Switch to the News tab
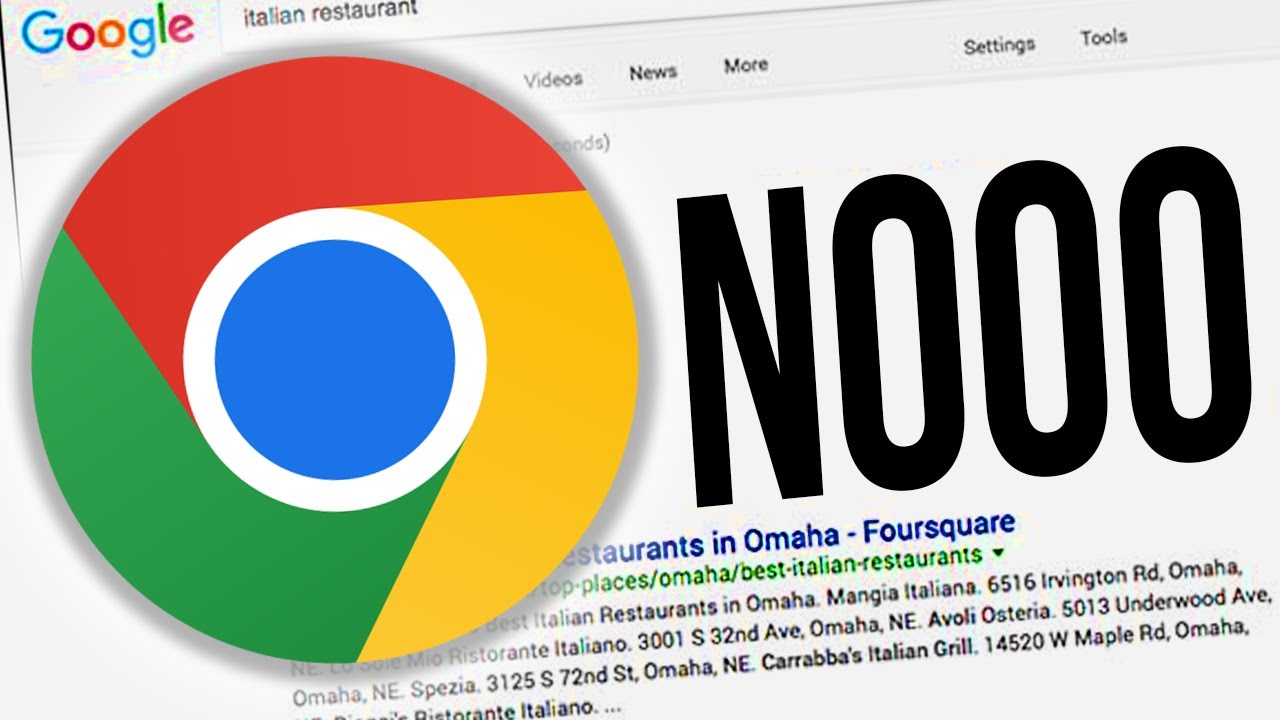 (x=653, y=72)
